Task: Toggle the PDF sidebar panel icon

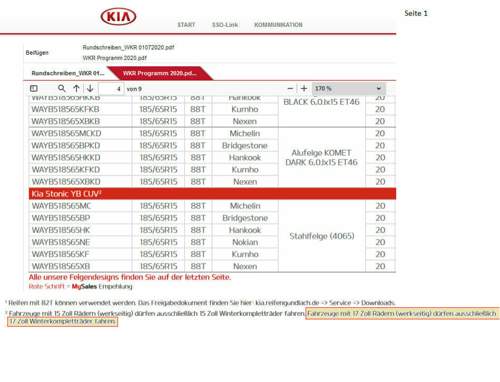Action: pyautogui.click(x=34, y=88)
